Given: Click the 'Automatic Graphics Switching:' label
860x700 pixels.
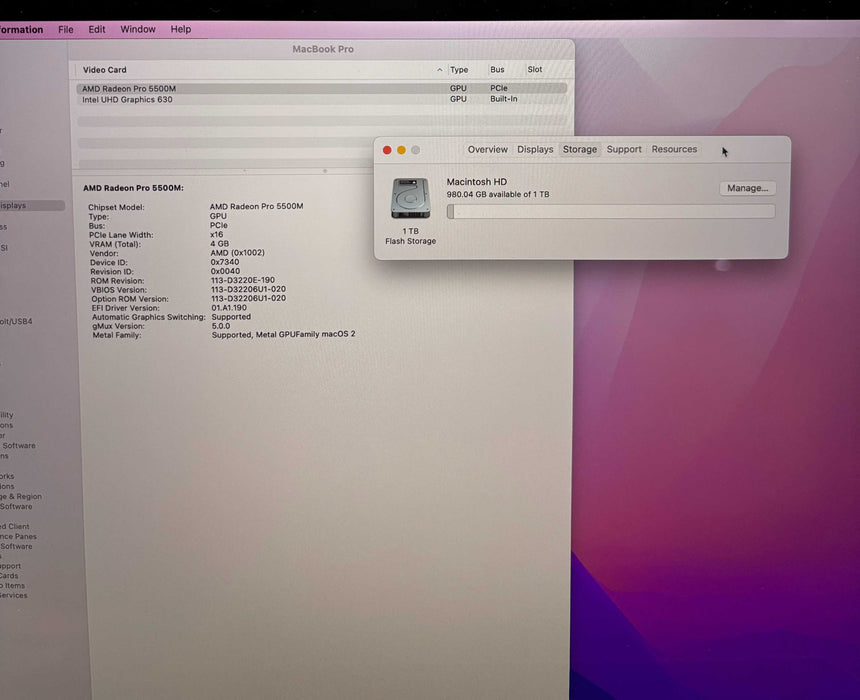Looking at the screenshot, I should click(x=149, y=317).
